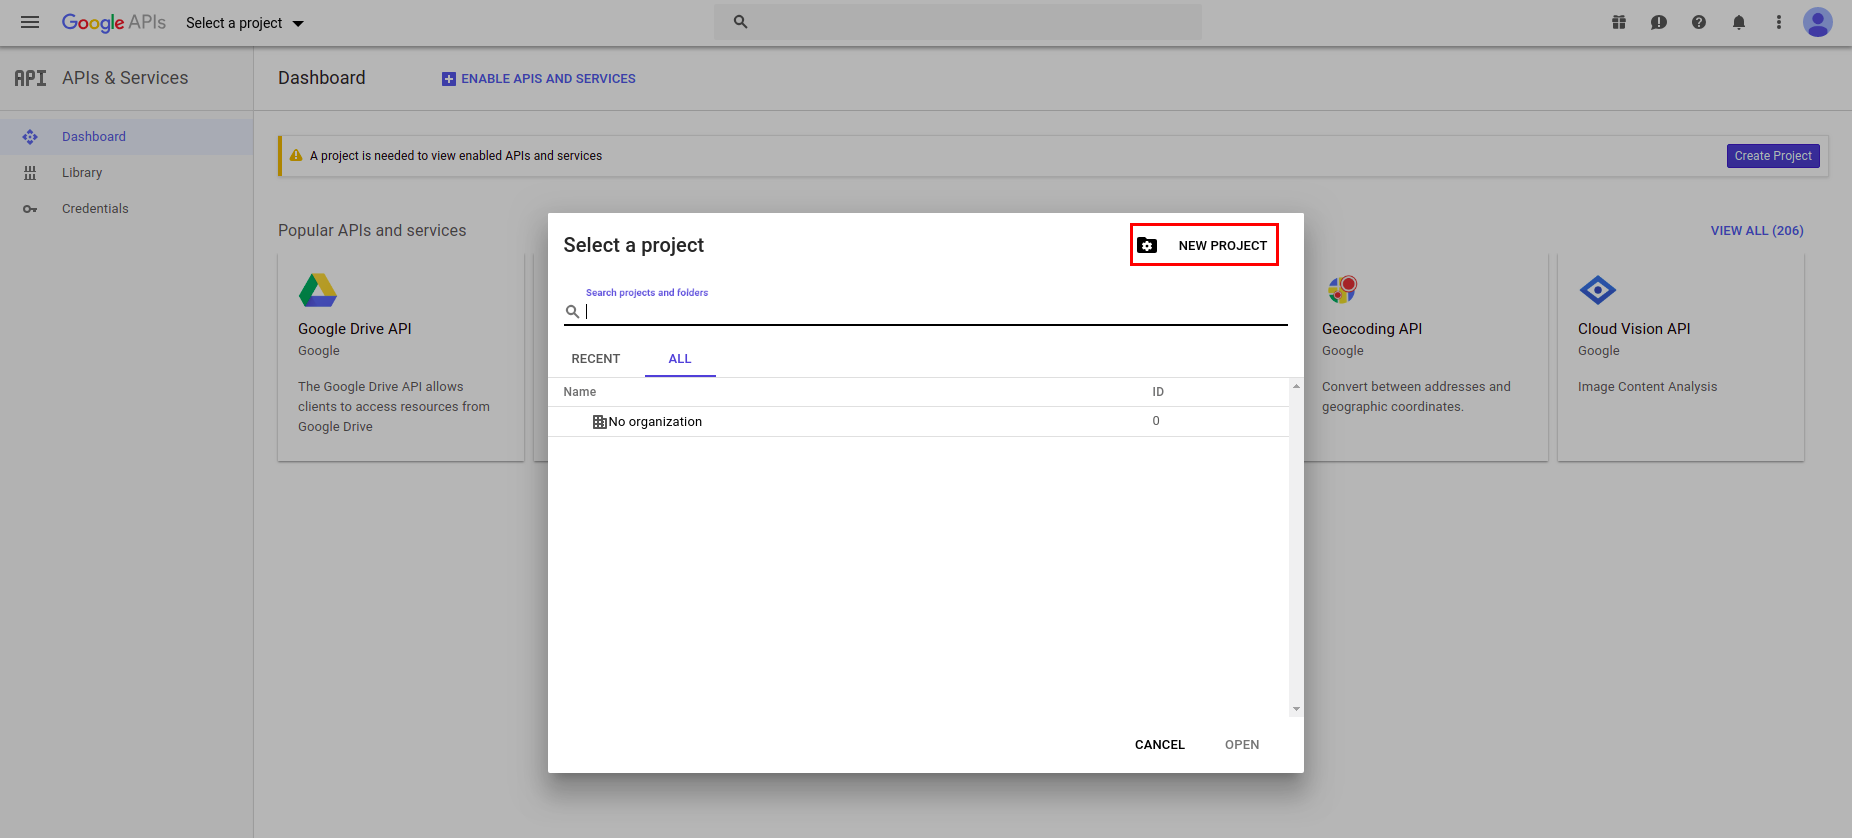Switch to the Recent tab
This screenshot has height=838, width=1852.
tap(596, 359)
